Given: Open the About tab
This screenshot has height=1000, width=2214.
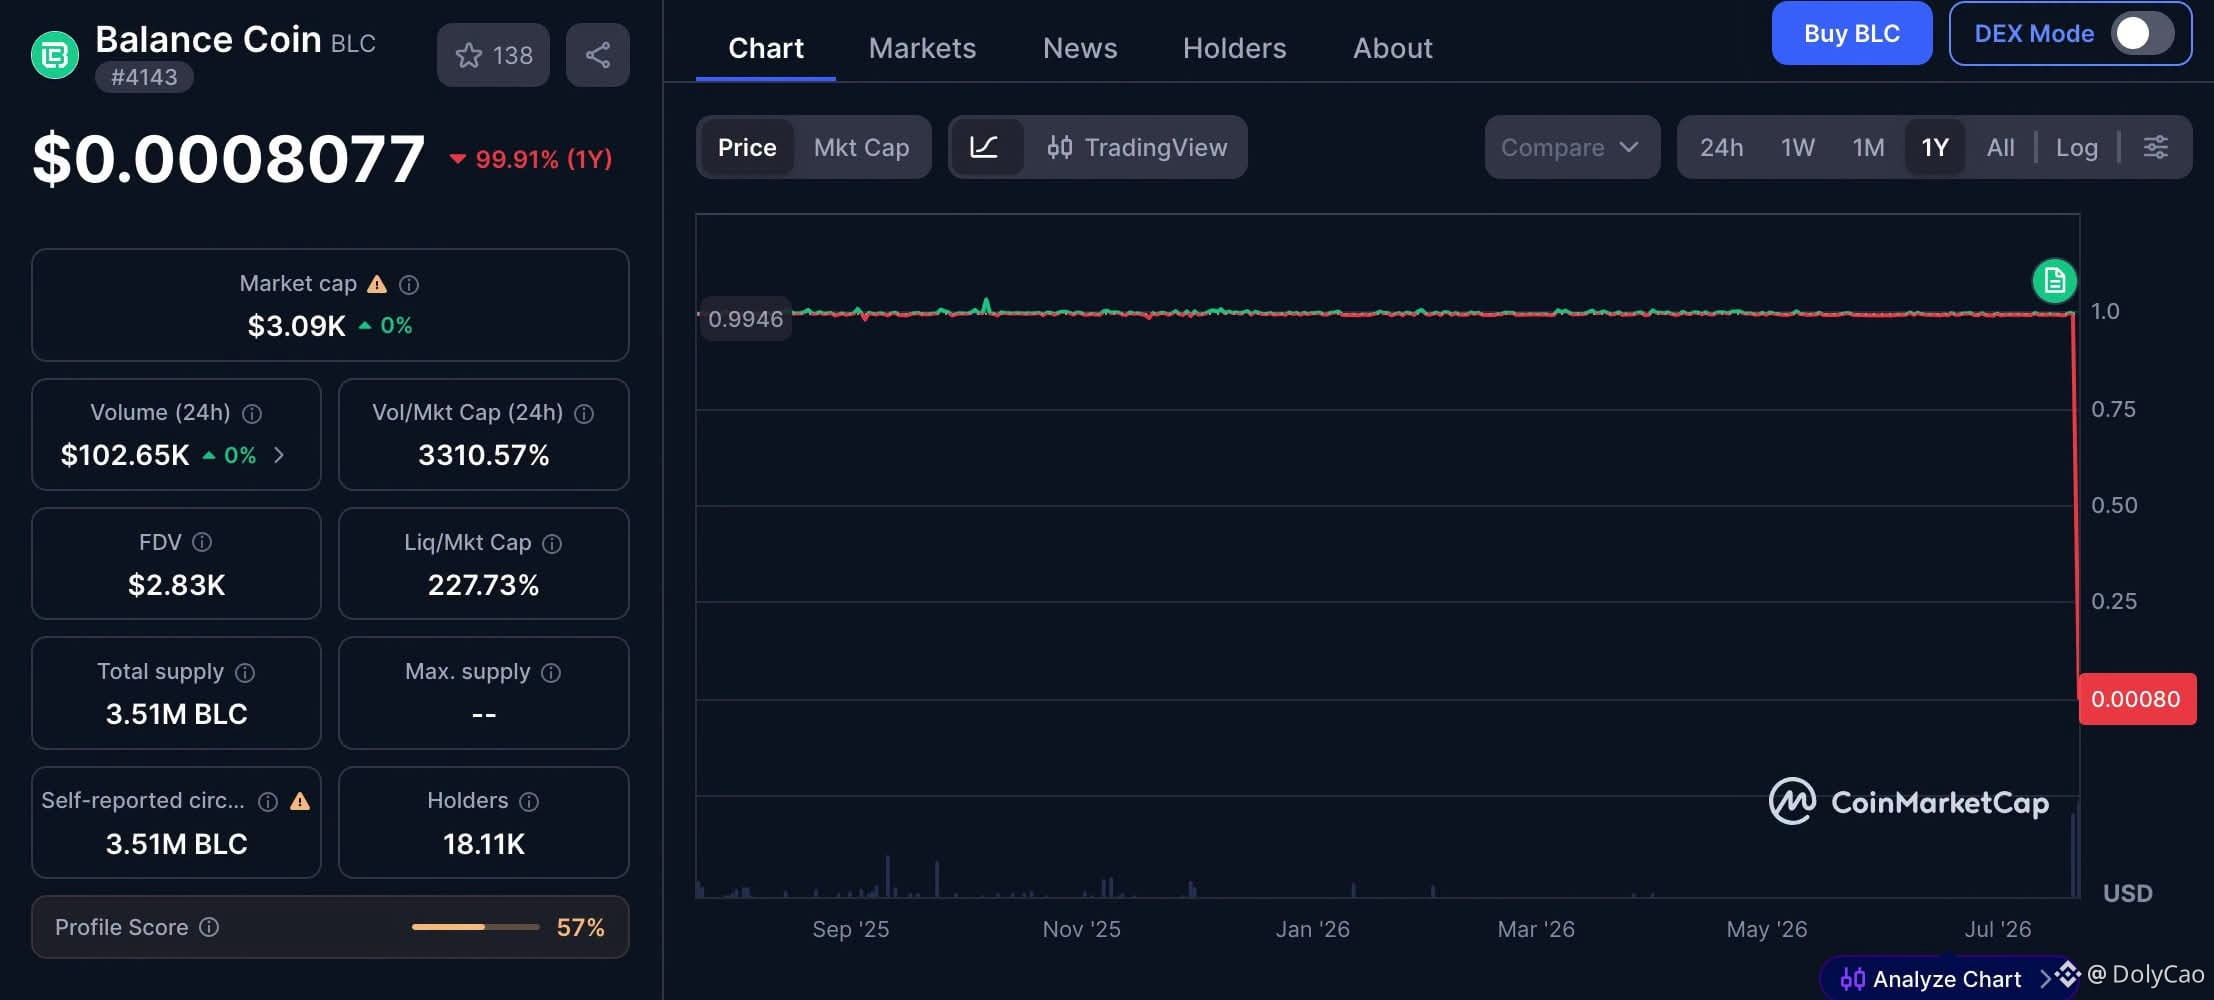Looking at the screenshot, I should pyautogui.click(x=1392, y=48).
